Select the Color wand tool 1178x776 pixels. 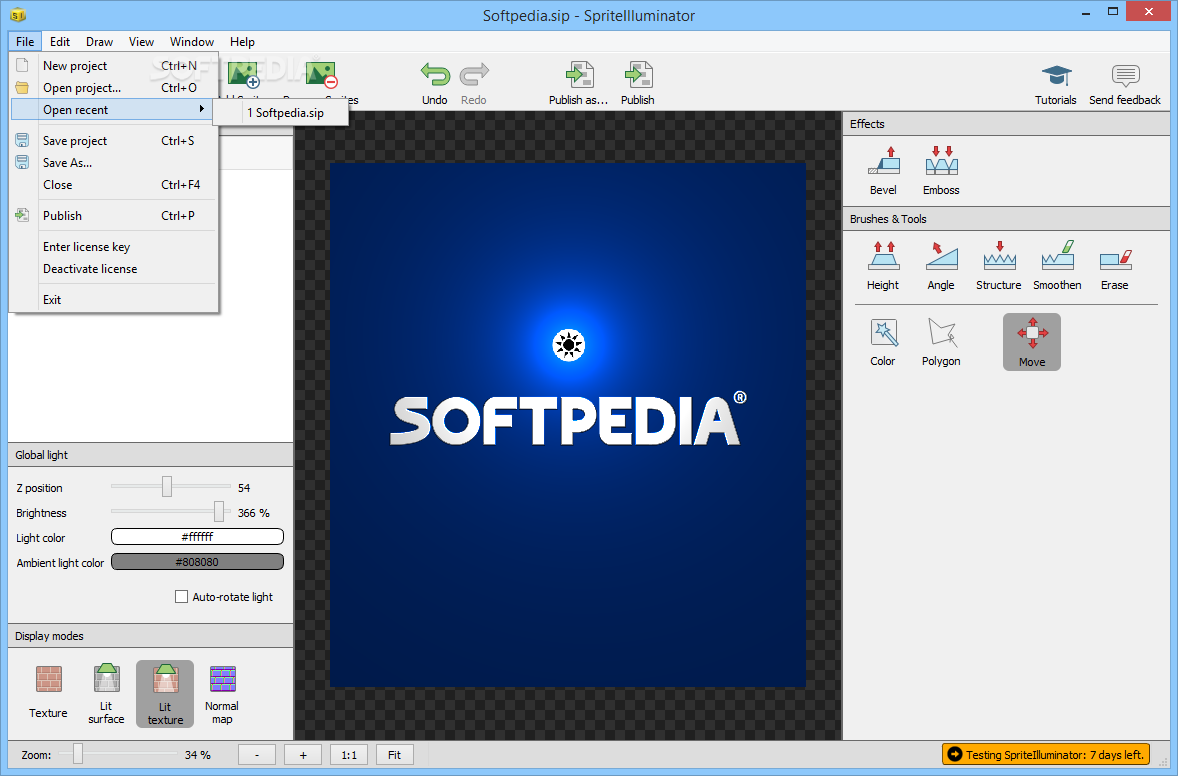pyautogui.click(x=883, y=343)
